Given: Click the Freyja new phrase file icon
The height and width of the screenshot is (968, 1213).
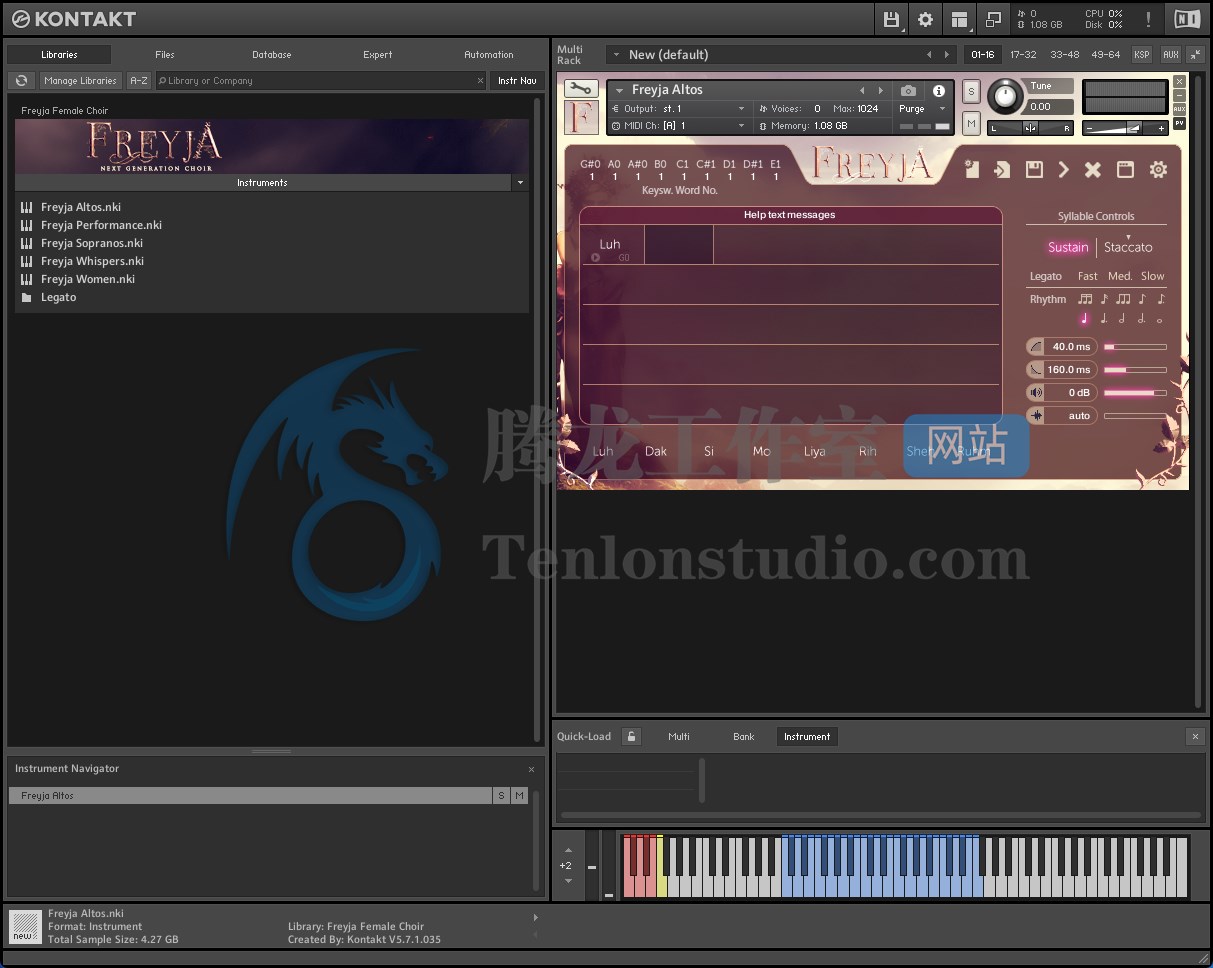Looking at the screenshot, I should point(971,170).
